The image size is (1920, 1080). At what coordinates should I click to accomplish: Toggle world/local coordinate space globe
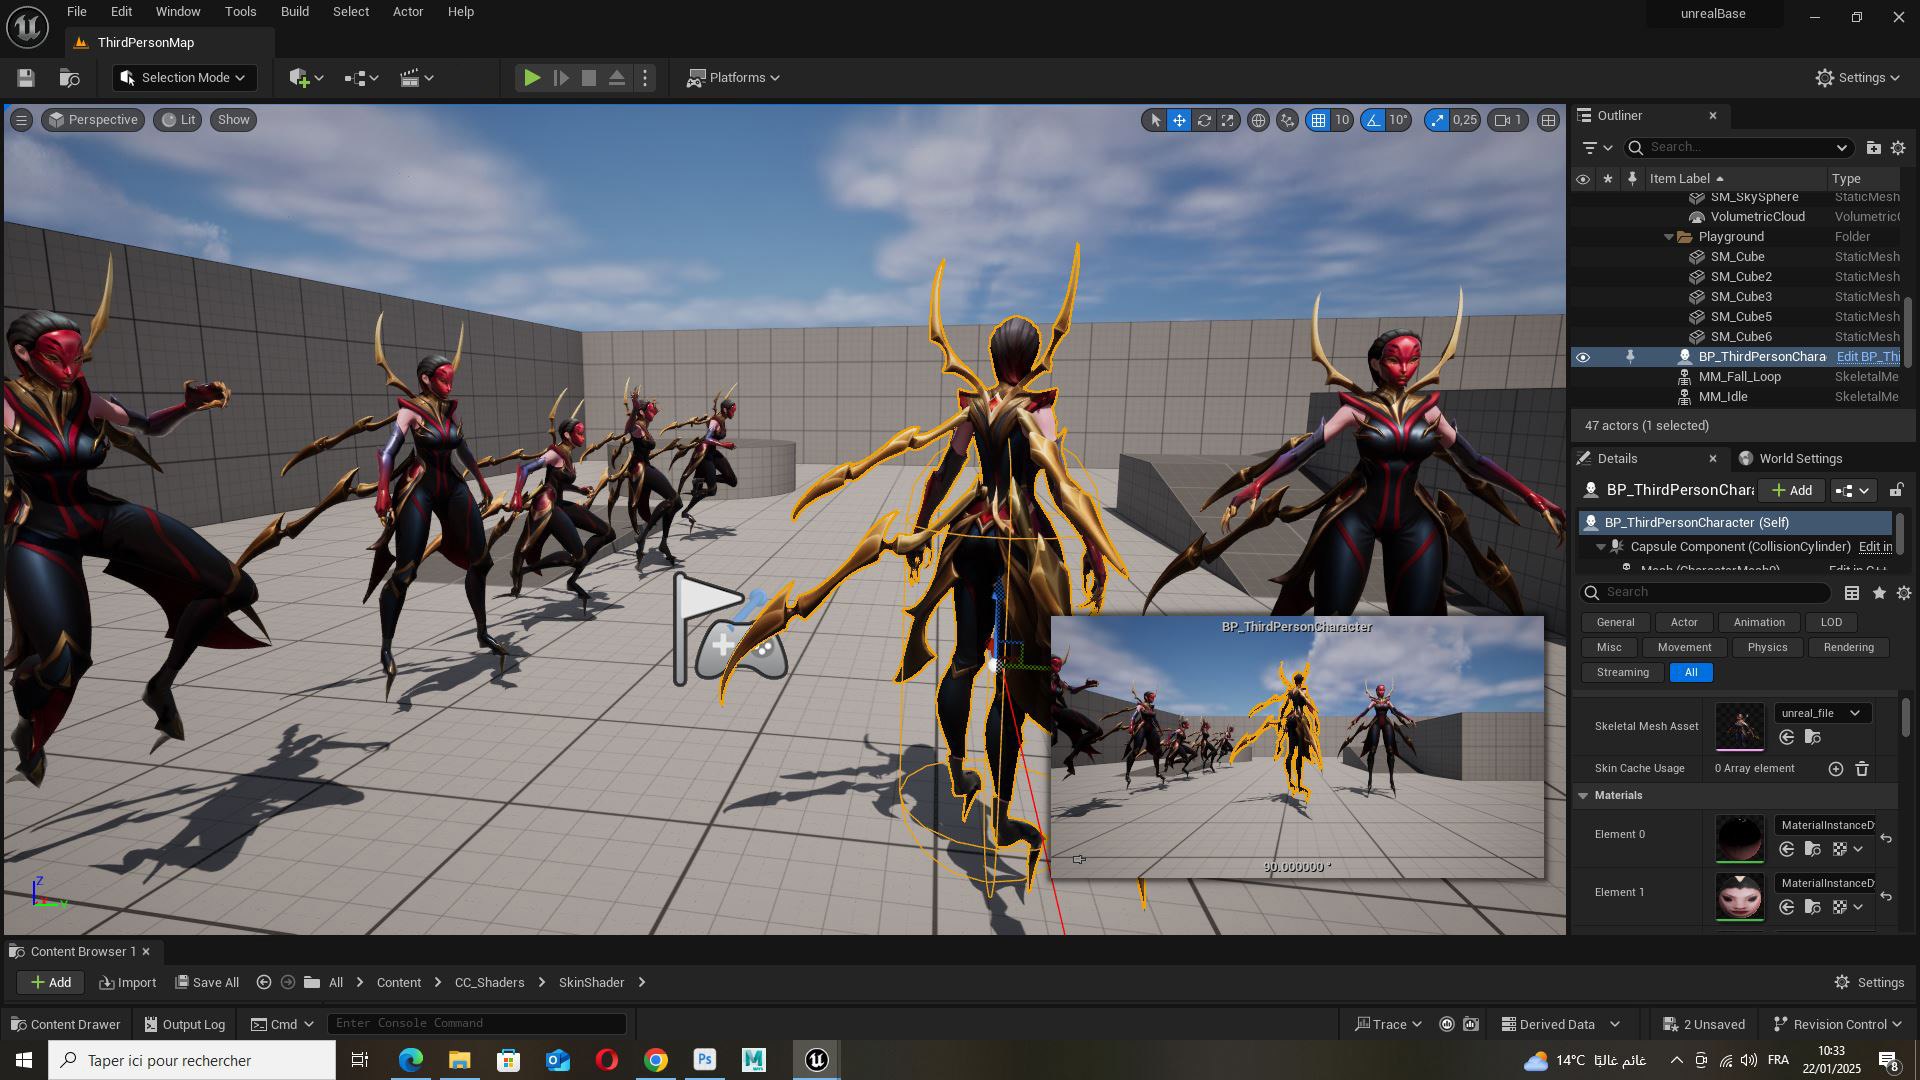tap(1258, 120)
